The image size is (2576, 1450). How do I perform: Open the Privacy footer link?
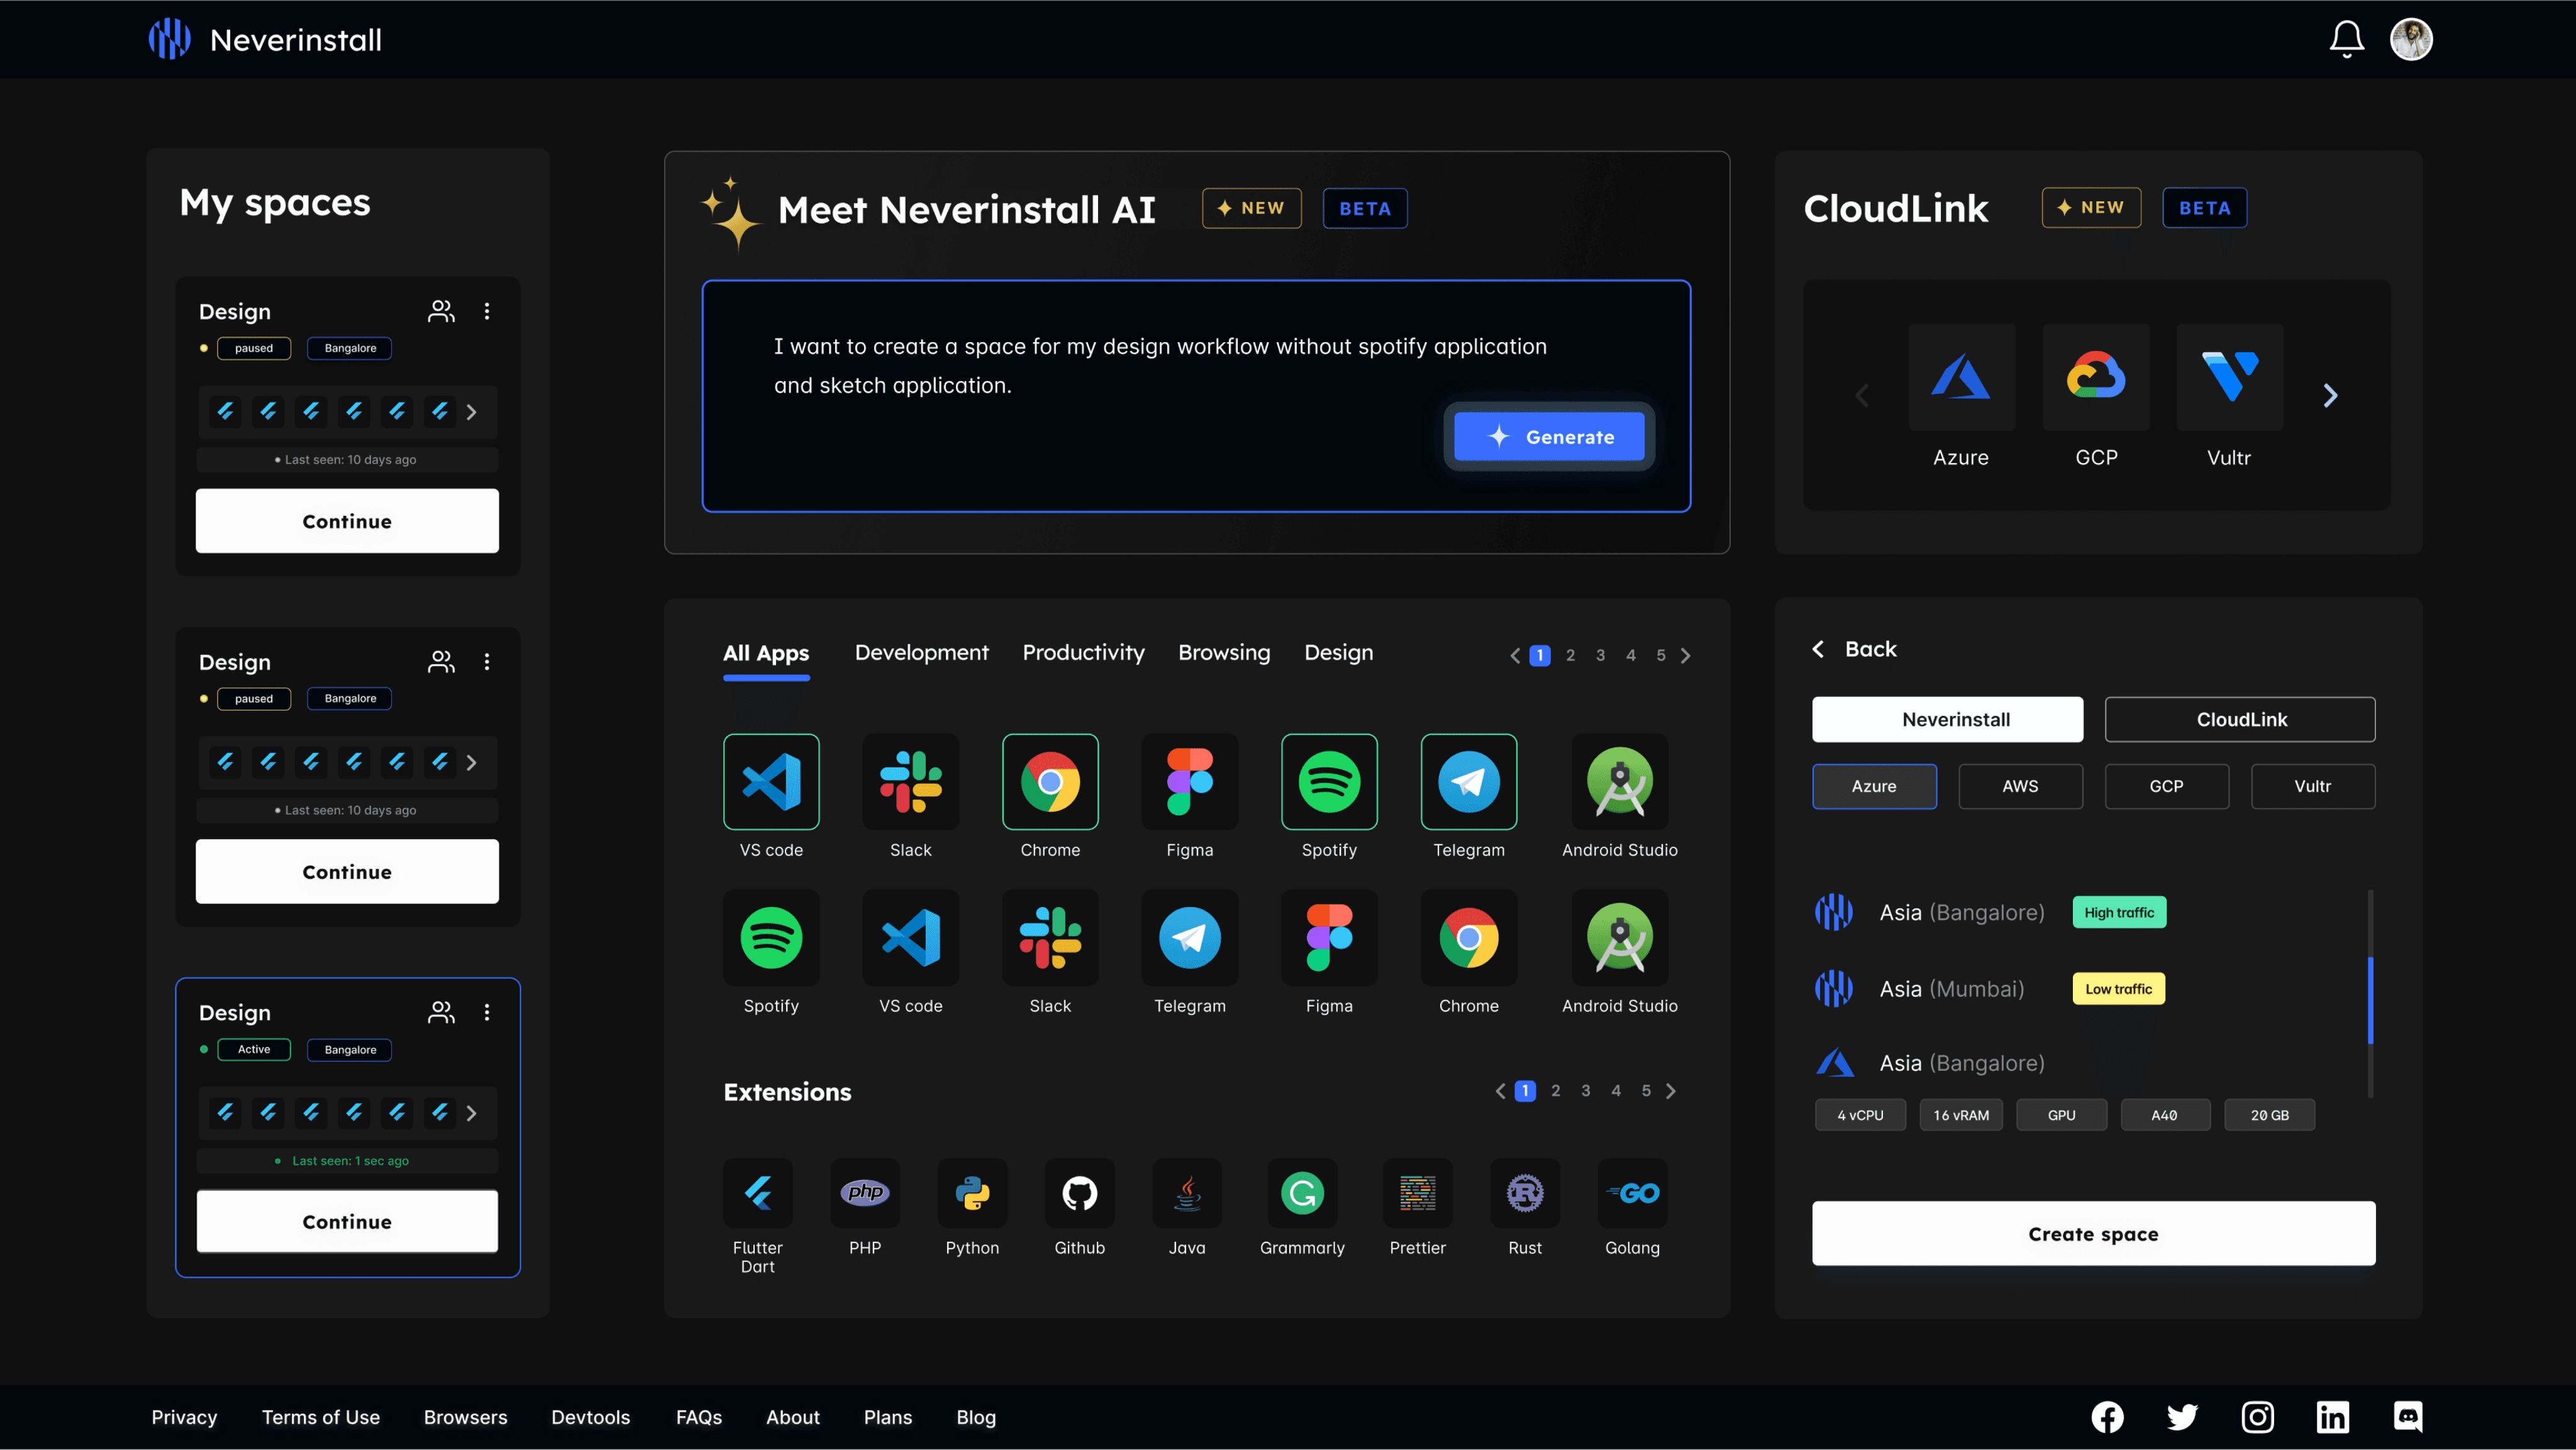point(184,1417)
